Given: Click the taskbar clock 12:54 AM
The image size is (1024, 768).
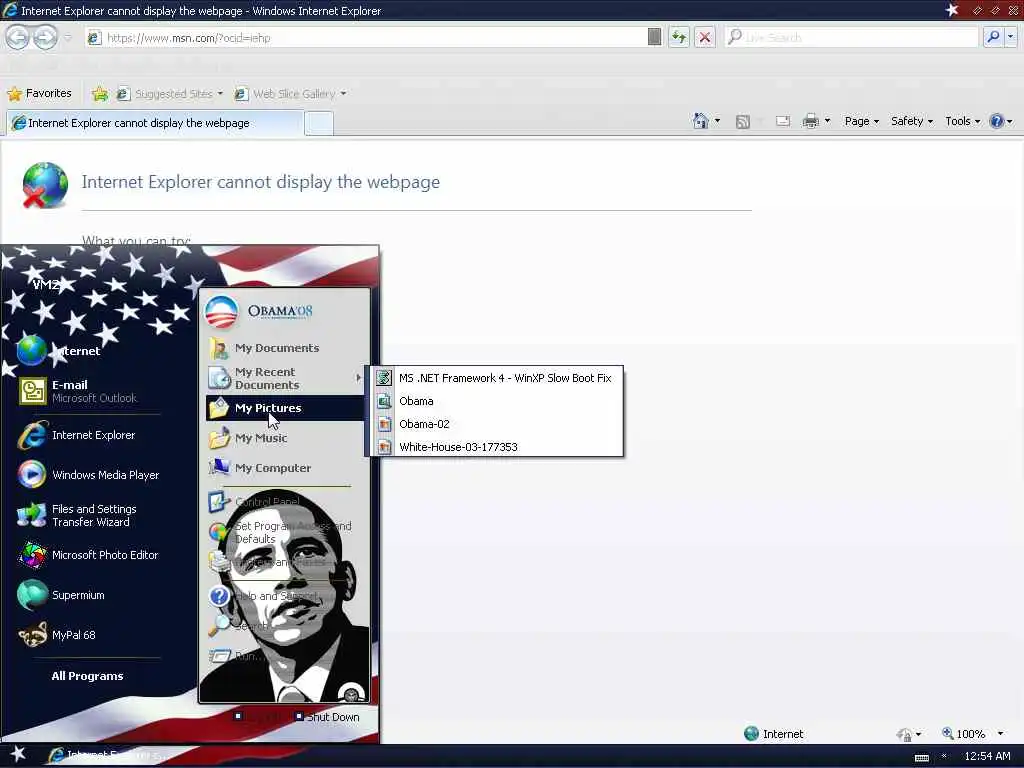Looking at the screenshot, I should 987,756.
